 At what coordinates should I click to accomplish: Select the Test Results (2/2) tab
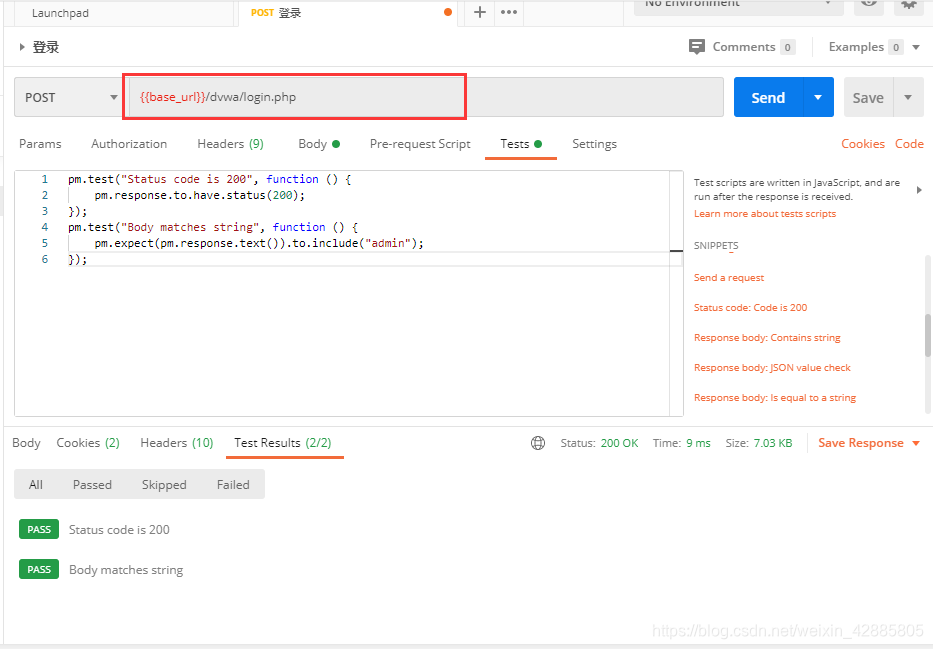point(283,443)
